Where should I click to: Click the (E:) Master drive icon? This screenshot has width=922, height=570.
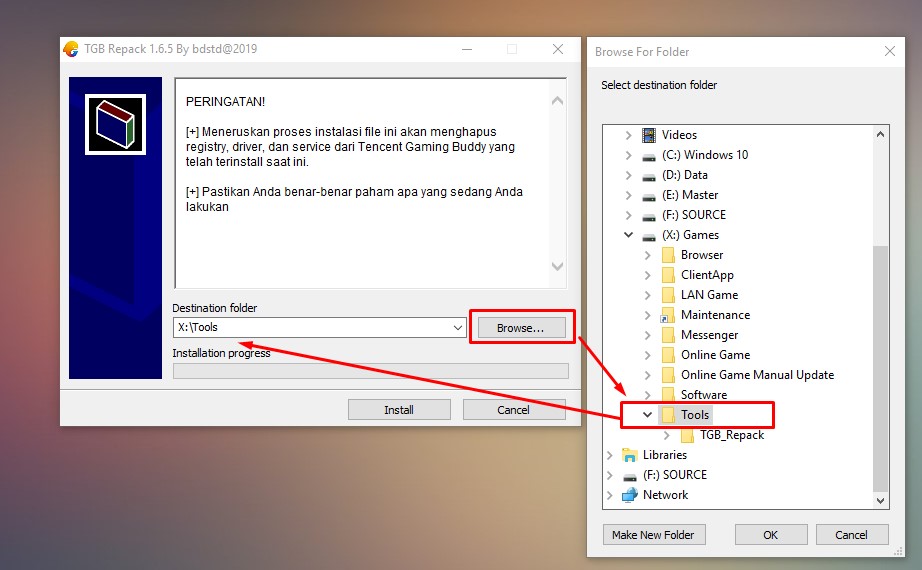[649, 197]
